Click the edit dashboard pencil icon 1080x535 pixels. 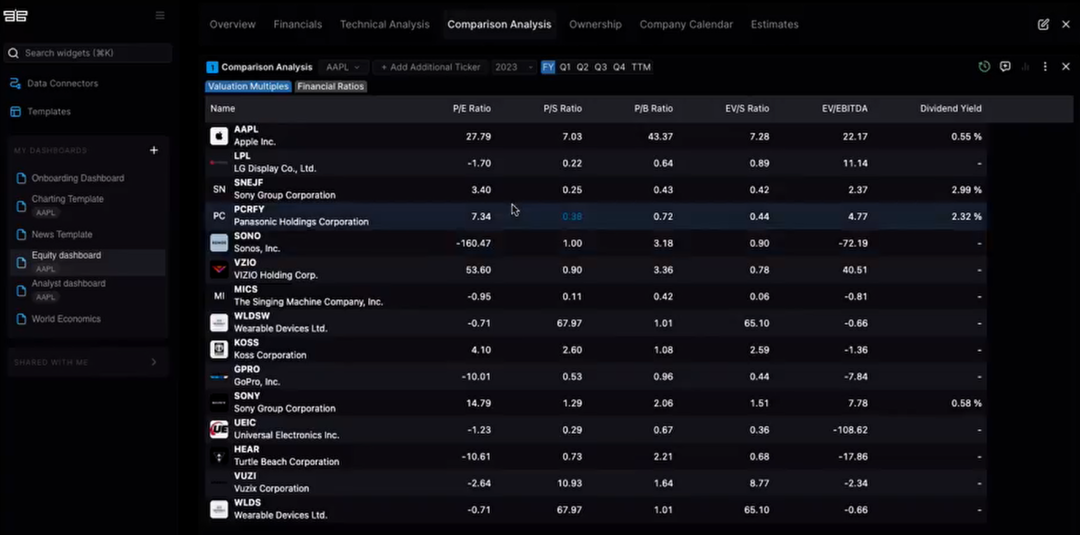1043,24
